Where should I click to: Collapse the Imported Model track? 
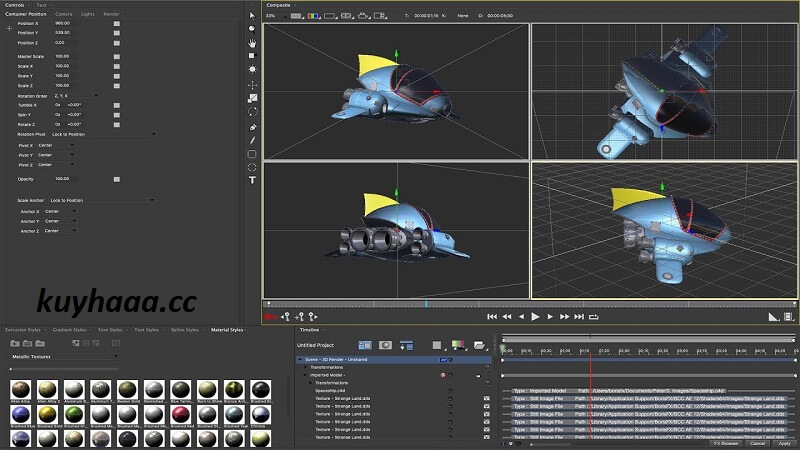click(x=305, y=375)
